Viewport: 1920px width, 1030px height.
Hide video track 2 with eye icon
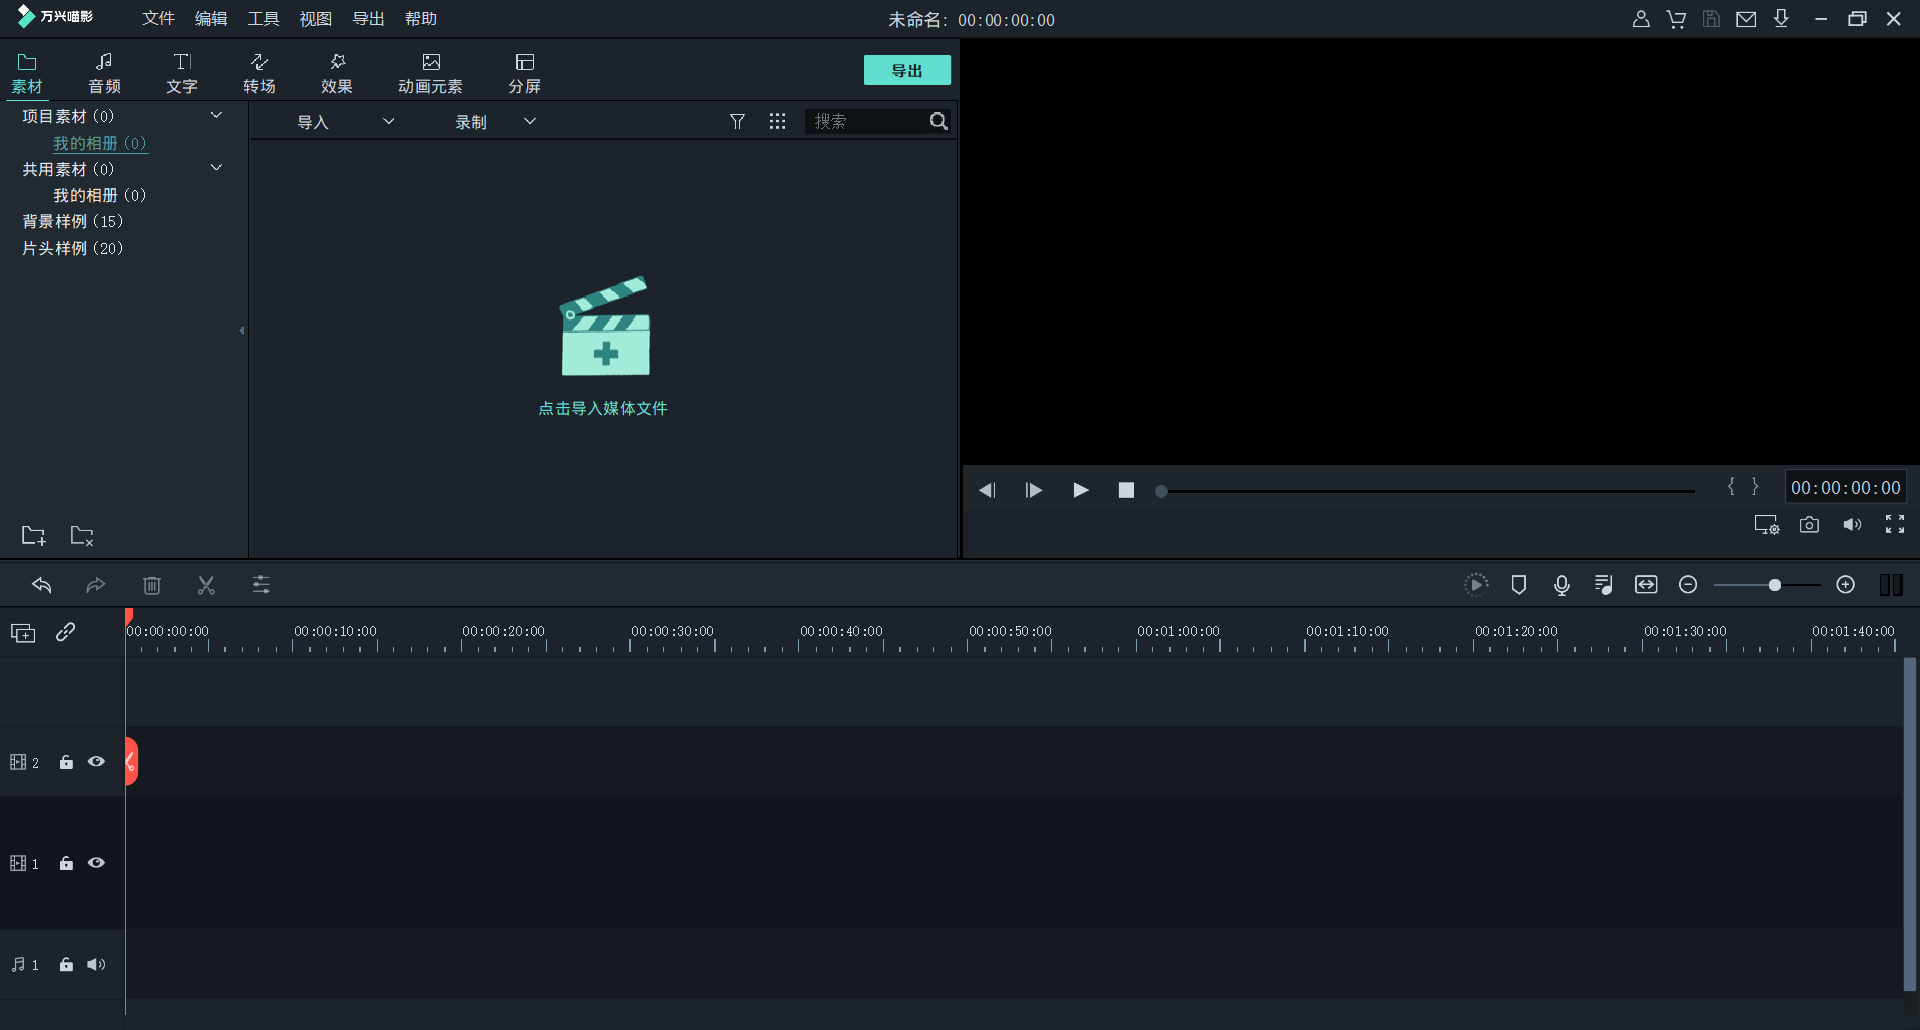point(96,762)
